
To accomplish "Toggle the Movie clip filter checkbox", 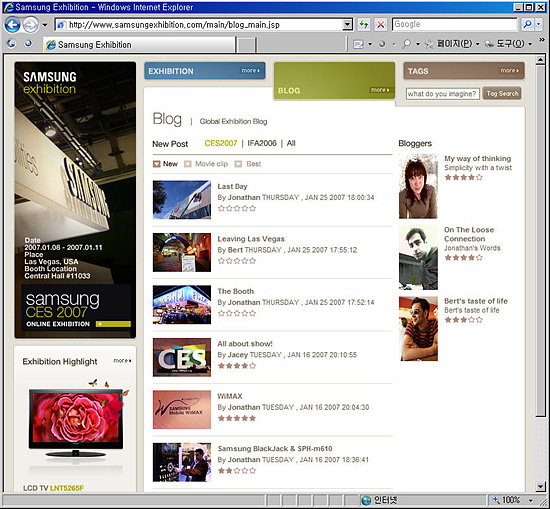I will tap(188, 164).
